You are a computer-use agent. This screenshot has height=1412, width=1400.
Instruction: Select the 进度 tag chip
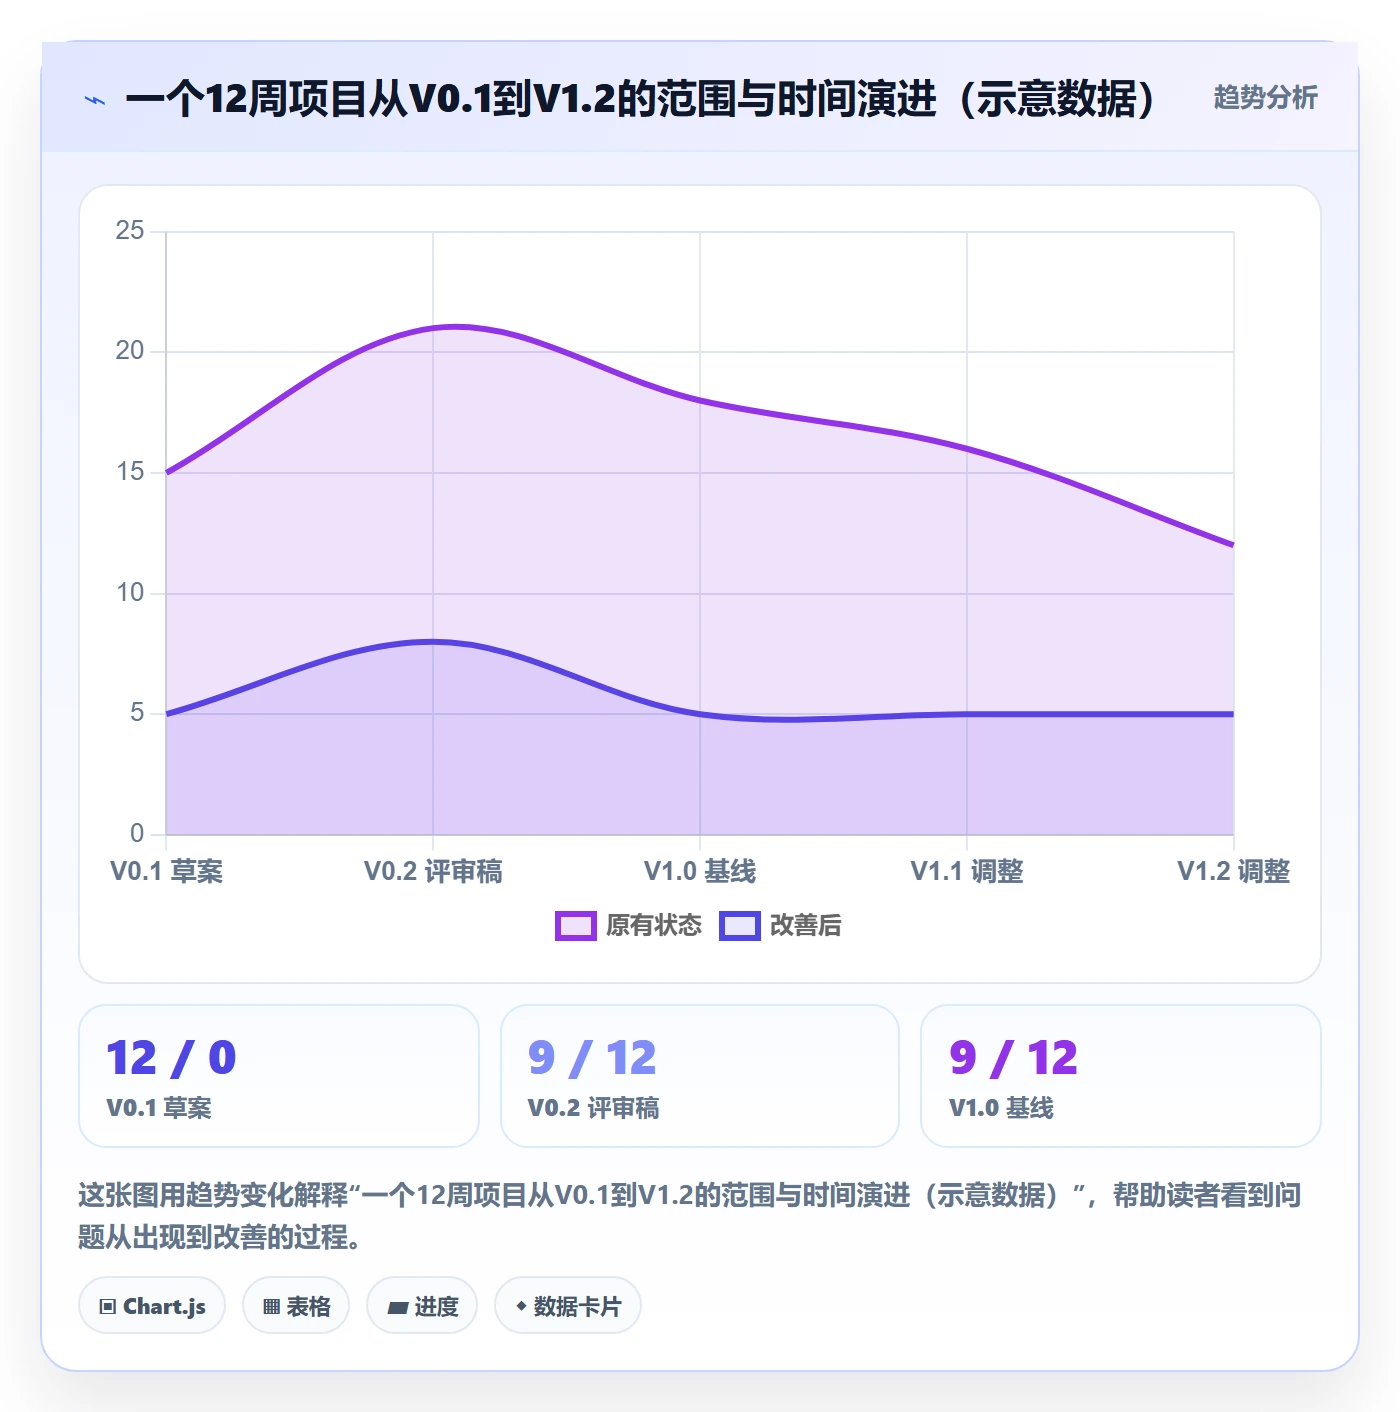(x=422, y=1306)
